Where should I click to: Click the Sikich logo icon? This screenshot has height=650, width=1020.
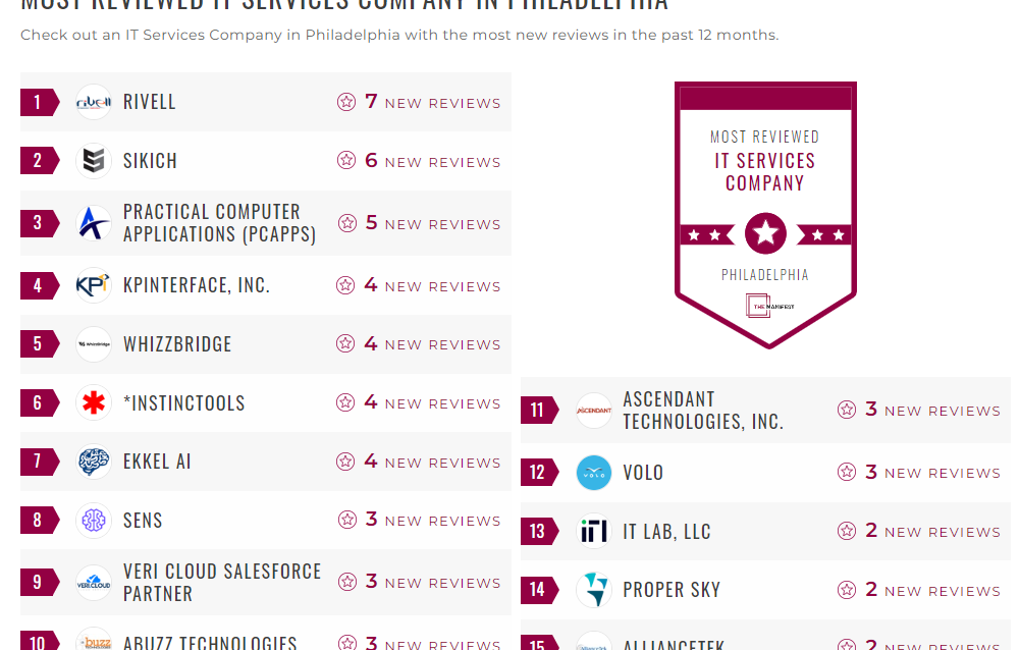93,161
